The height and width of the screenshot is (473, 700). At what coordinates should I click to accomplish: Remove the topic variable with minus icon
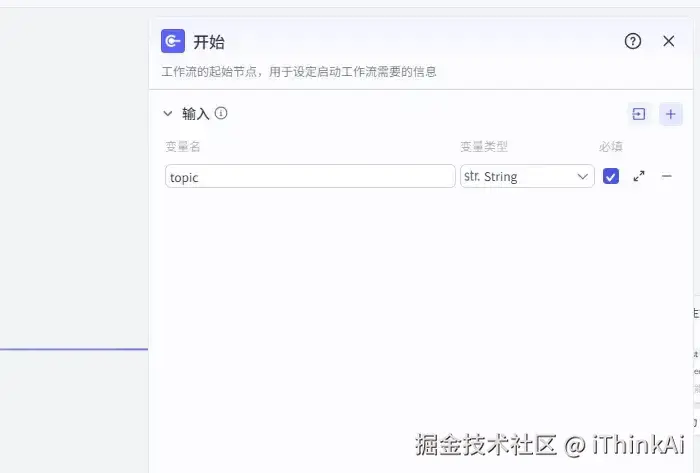tap(667, 176)
